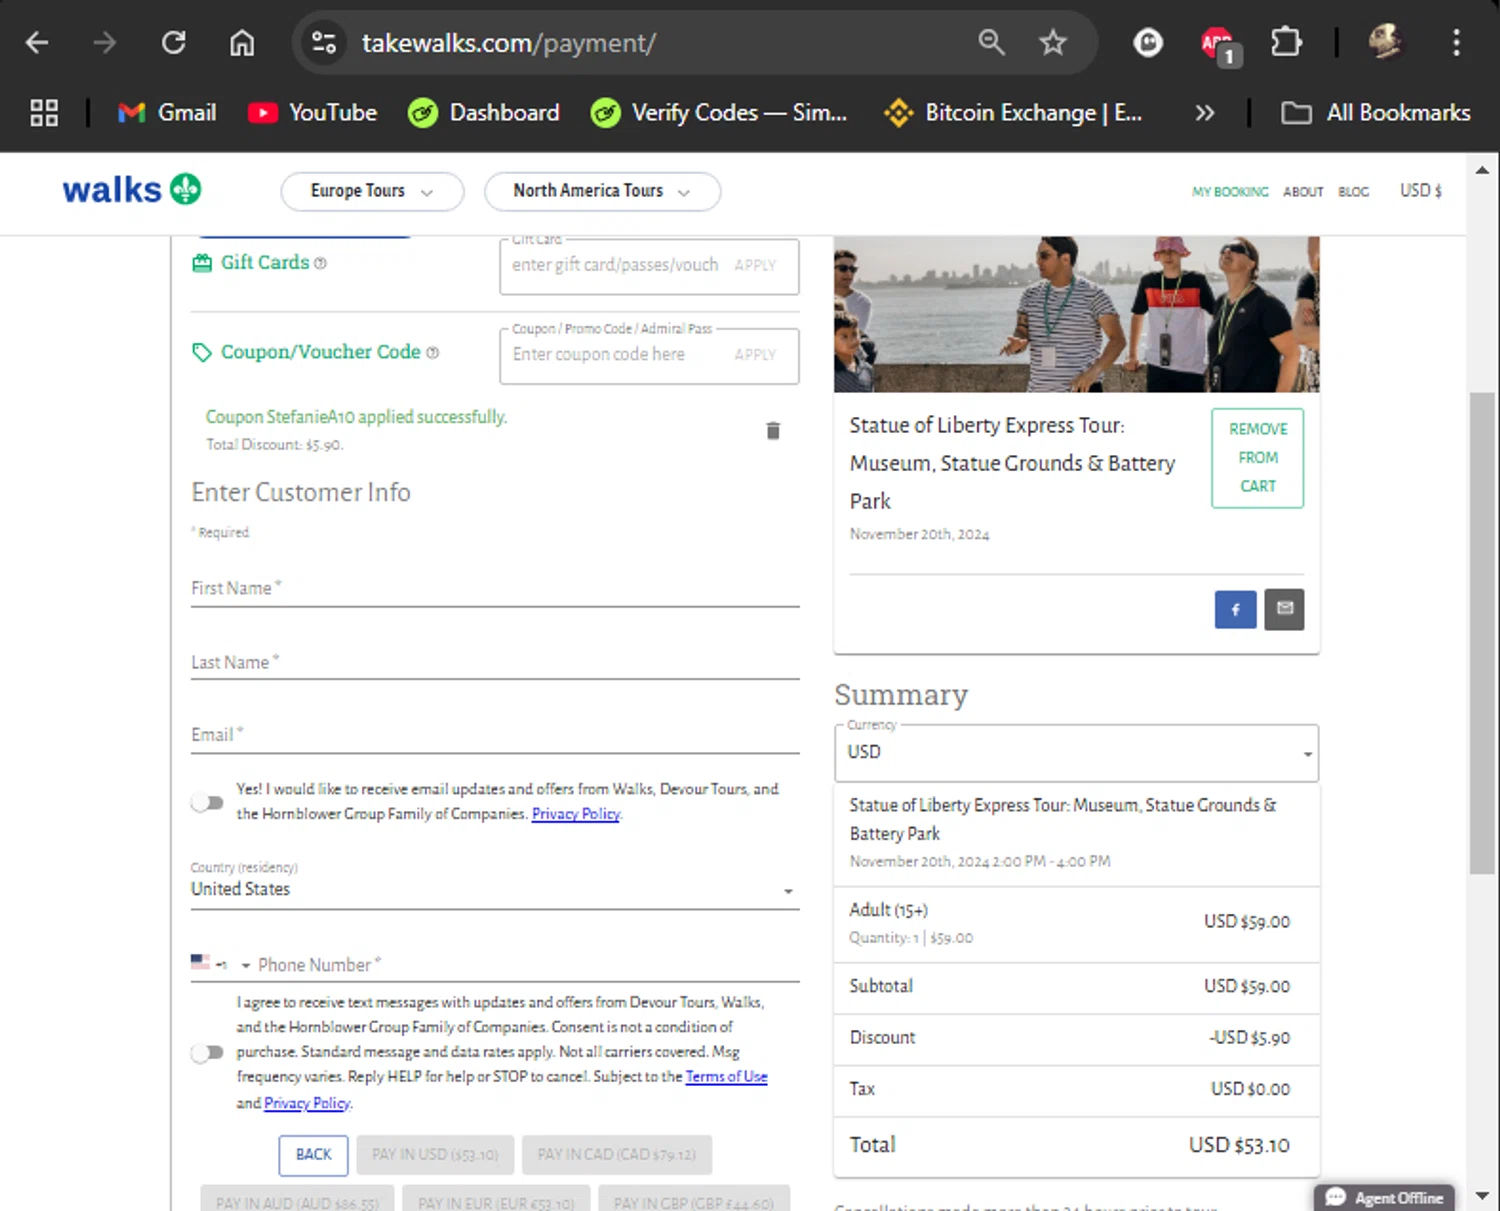Open the Country residency dropdown
The width and height of the screenshot is (1500, 1211).
[x=495, y=889]
